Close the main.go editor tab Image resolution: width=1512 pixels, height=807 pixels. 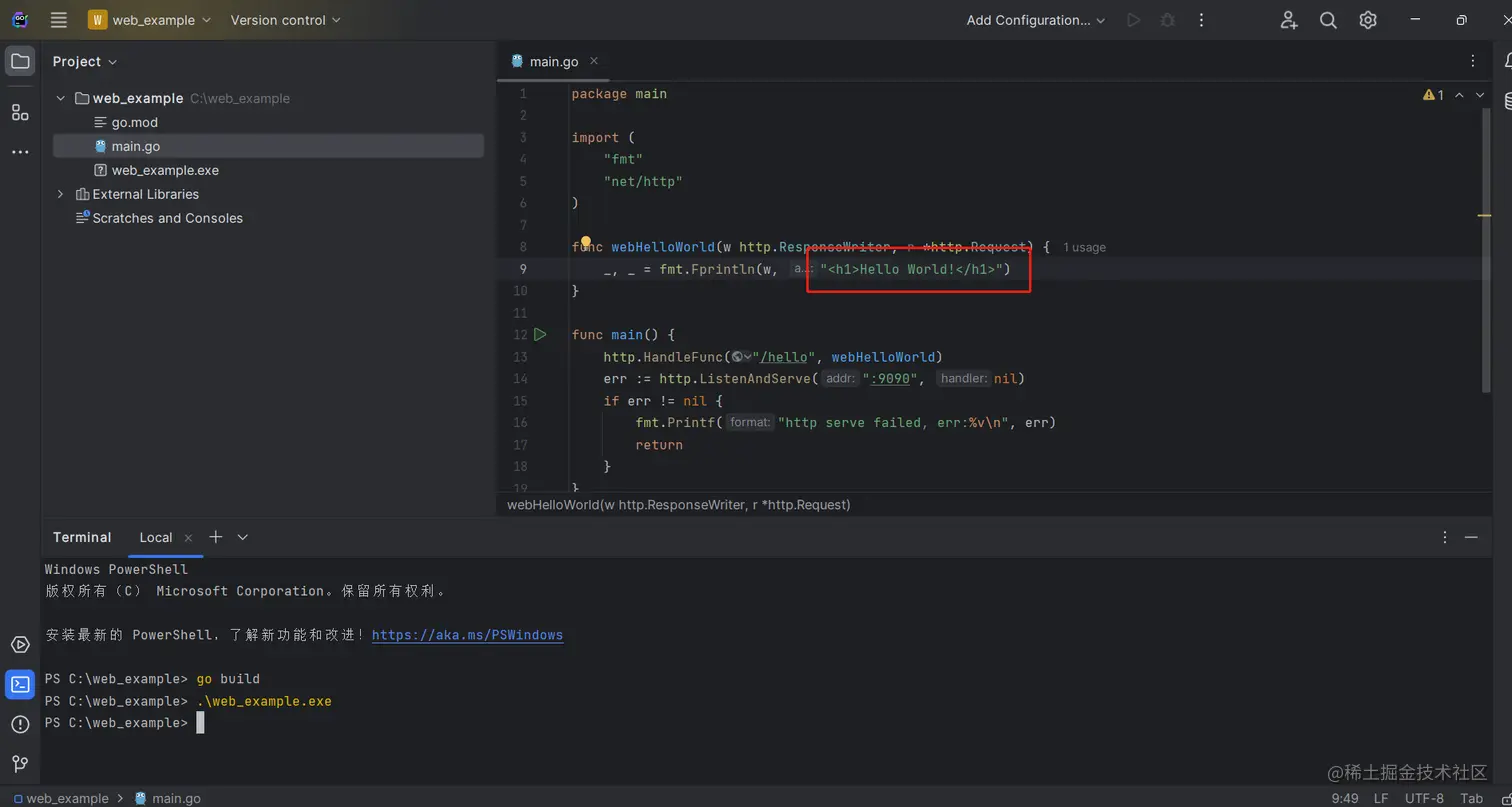click(594, 61)
